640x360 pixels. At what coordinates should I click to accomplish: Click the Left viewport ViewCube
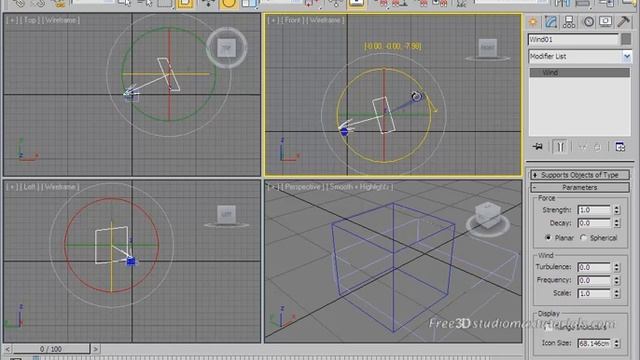pyautogui.click(x=227, y=214)
